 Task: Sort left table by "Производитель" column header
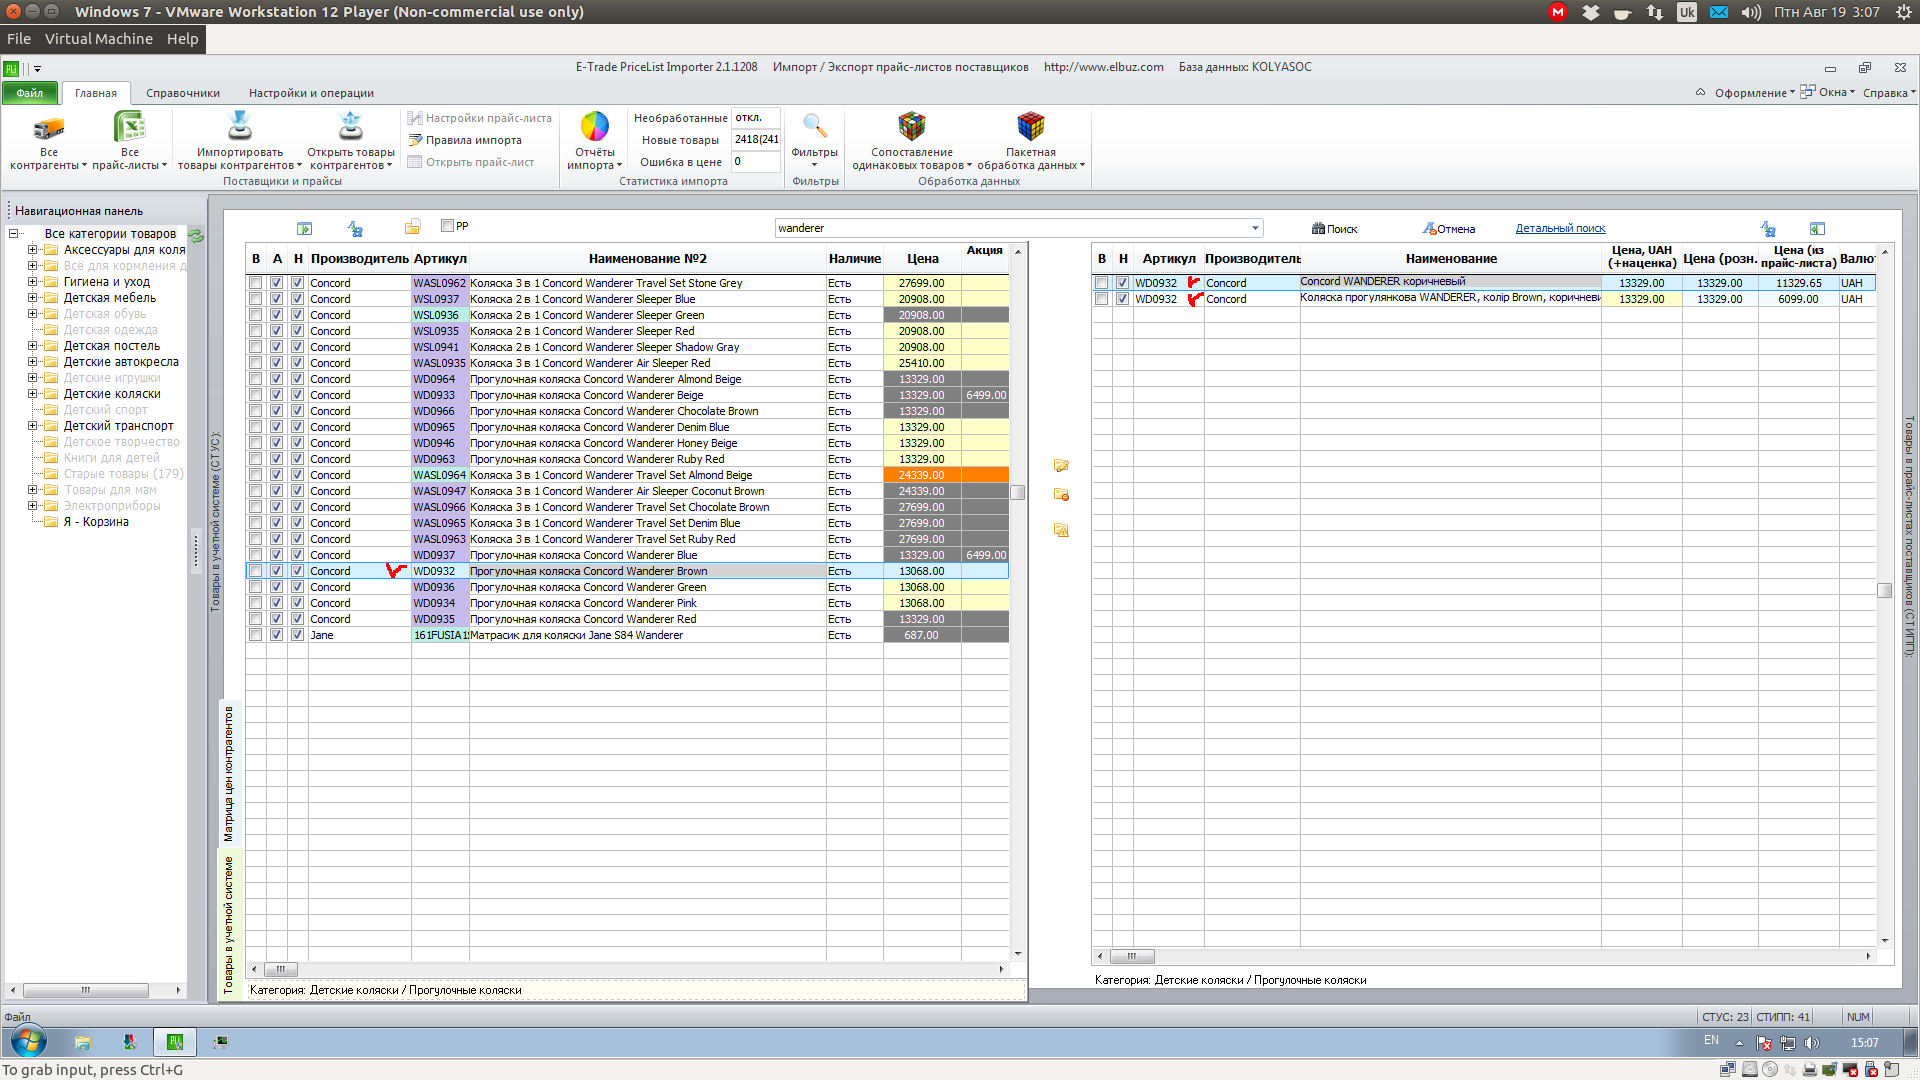tap(360, 259)
